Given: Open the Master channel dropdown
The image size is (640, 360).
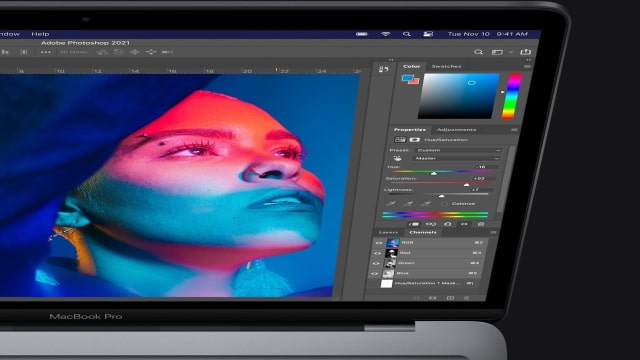Looking at the screenshot, I should (456, 158).
